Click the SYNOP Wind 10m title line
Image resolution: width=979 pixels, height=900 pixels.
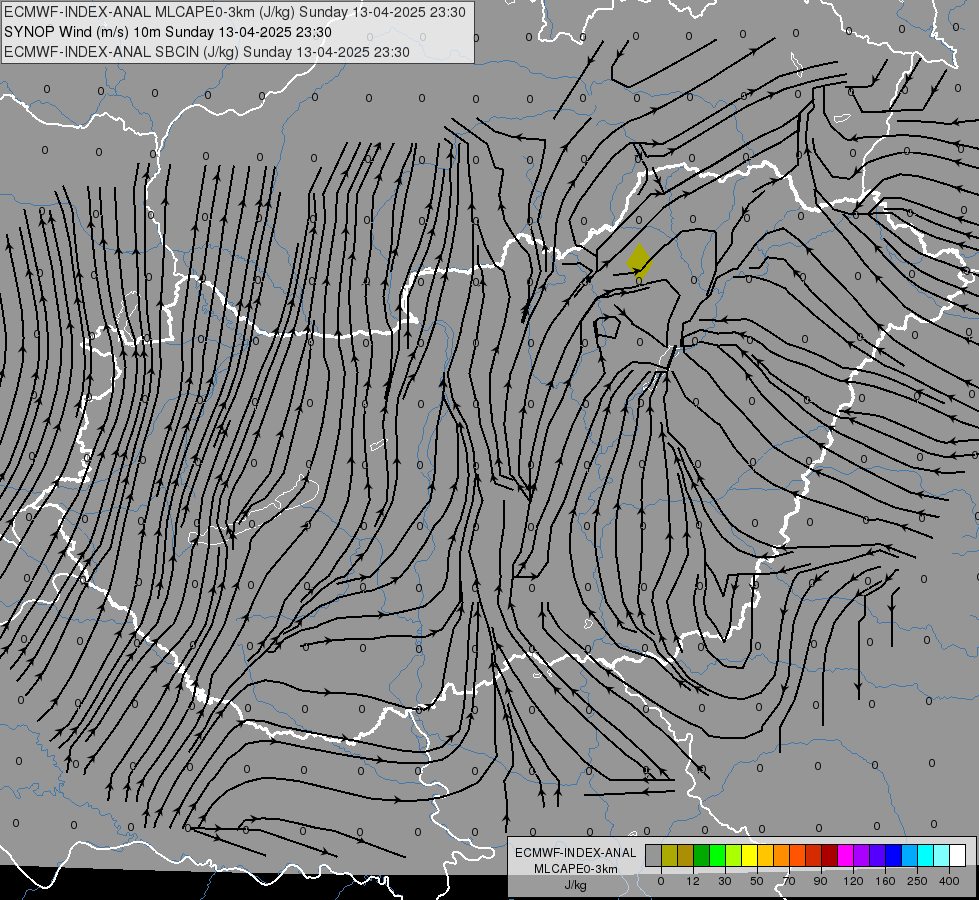pyautogui.click(x=168, y=32)
